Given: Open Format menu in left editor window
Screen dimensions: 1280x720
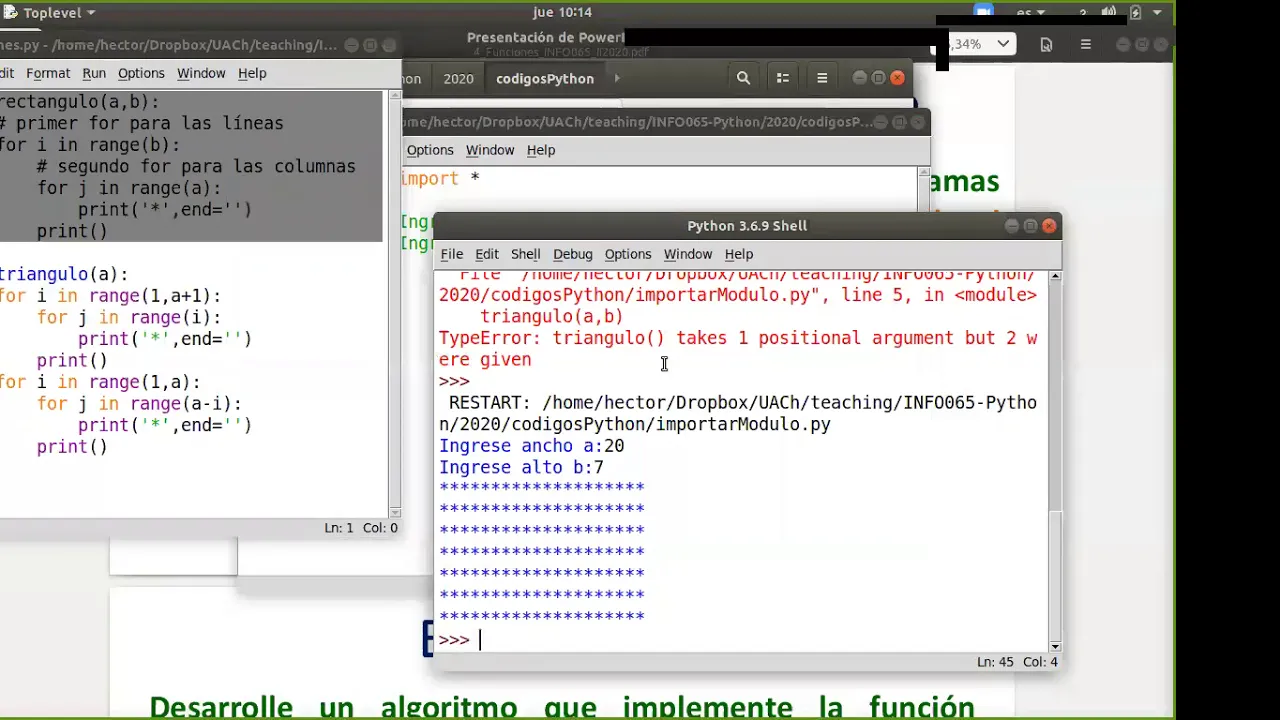Looking at the screenshot, I should click(48, 73).
